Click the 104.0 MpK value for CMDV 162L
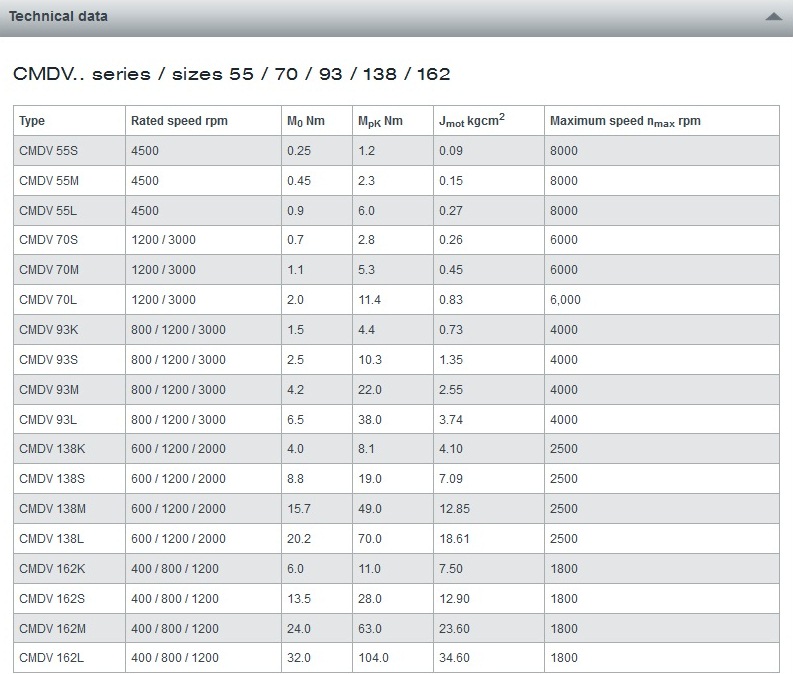Viewport: 793px width, 674px height. point(373,657)
